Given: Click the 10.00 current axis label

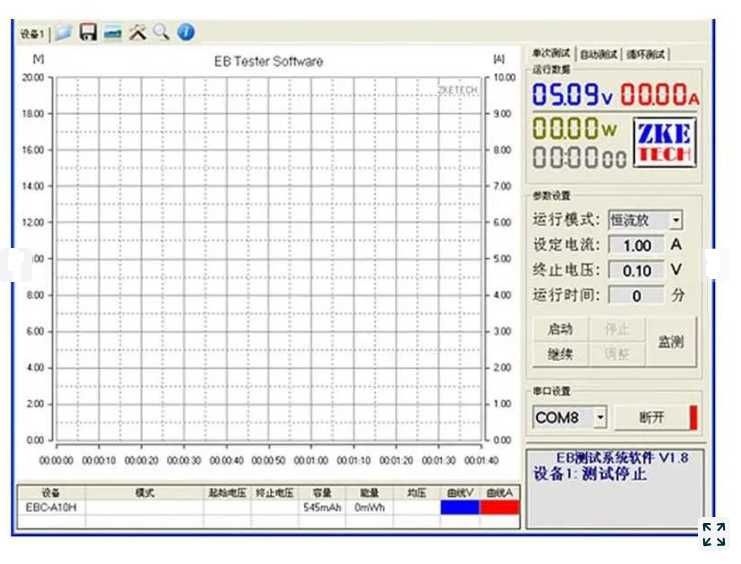Looking at the screenshot, I should (x=504, y=78).
